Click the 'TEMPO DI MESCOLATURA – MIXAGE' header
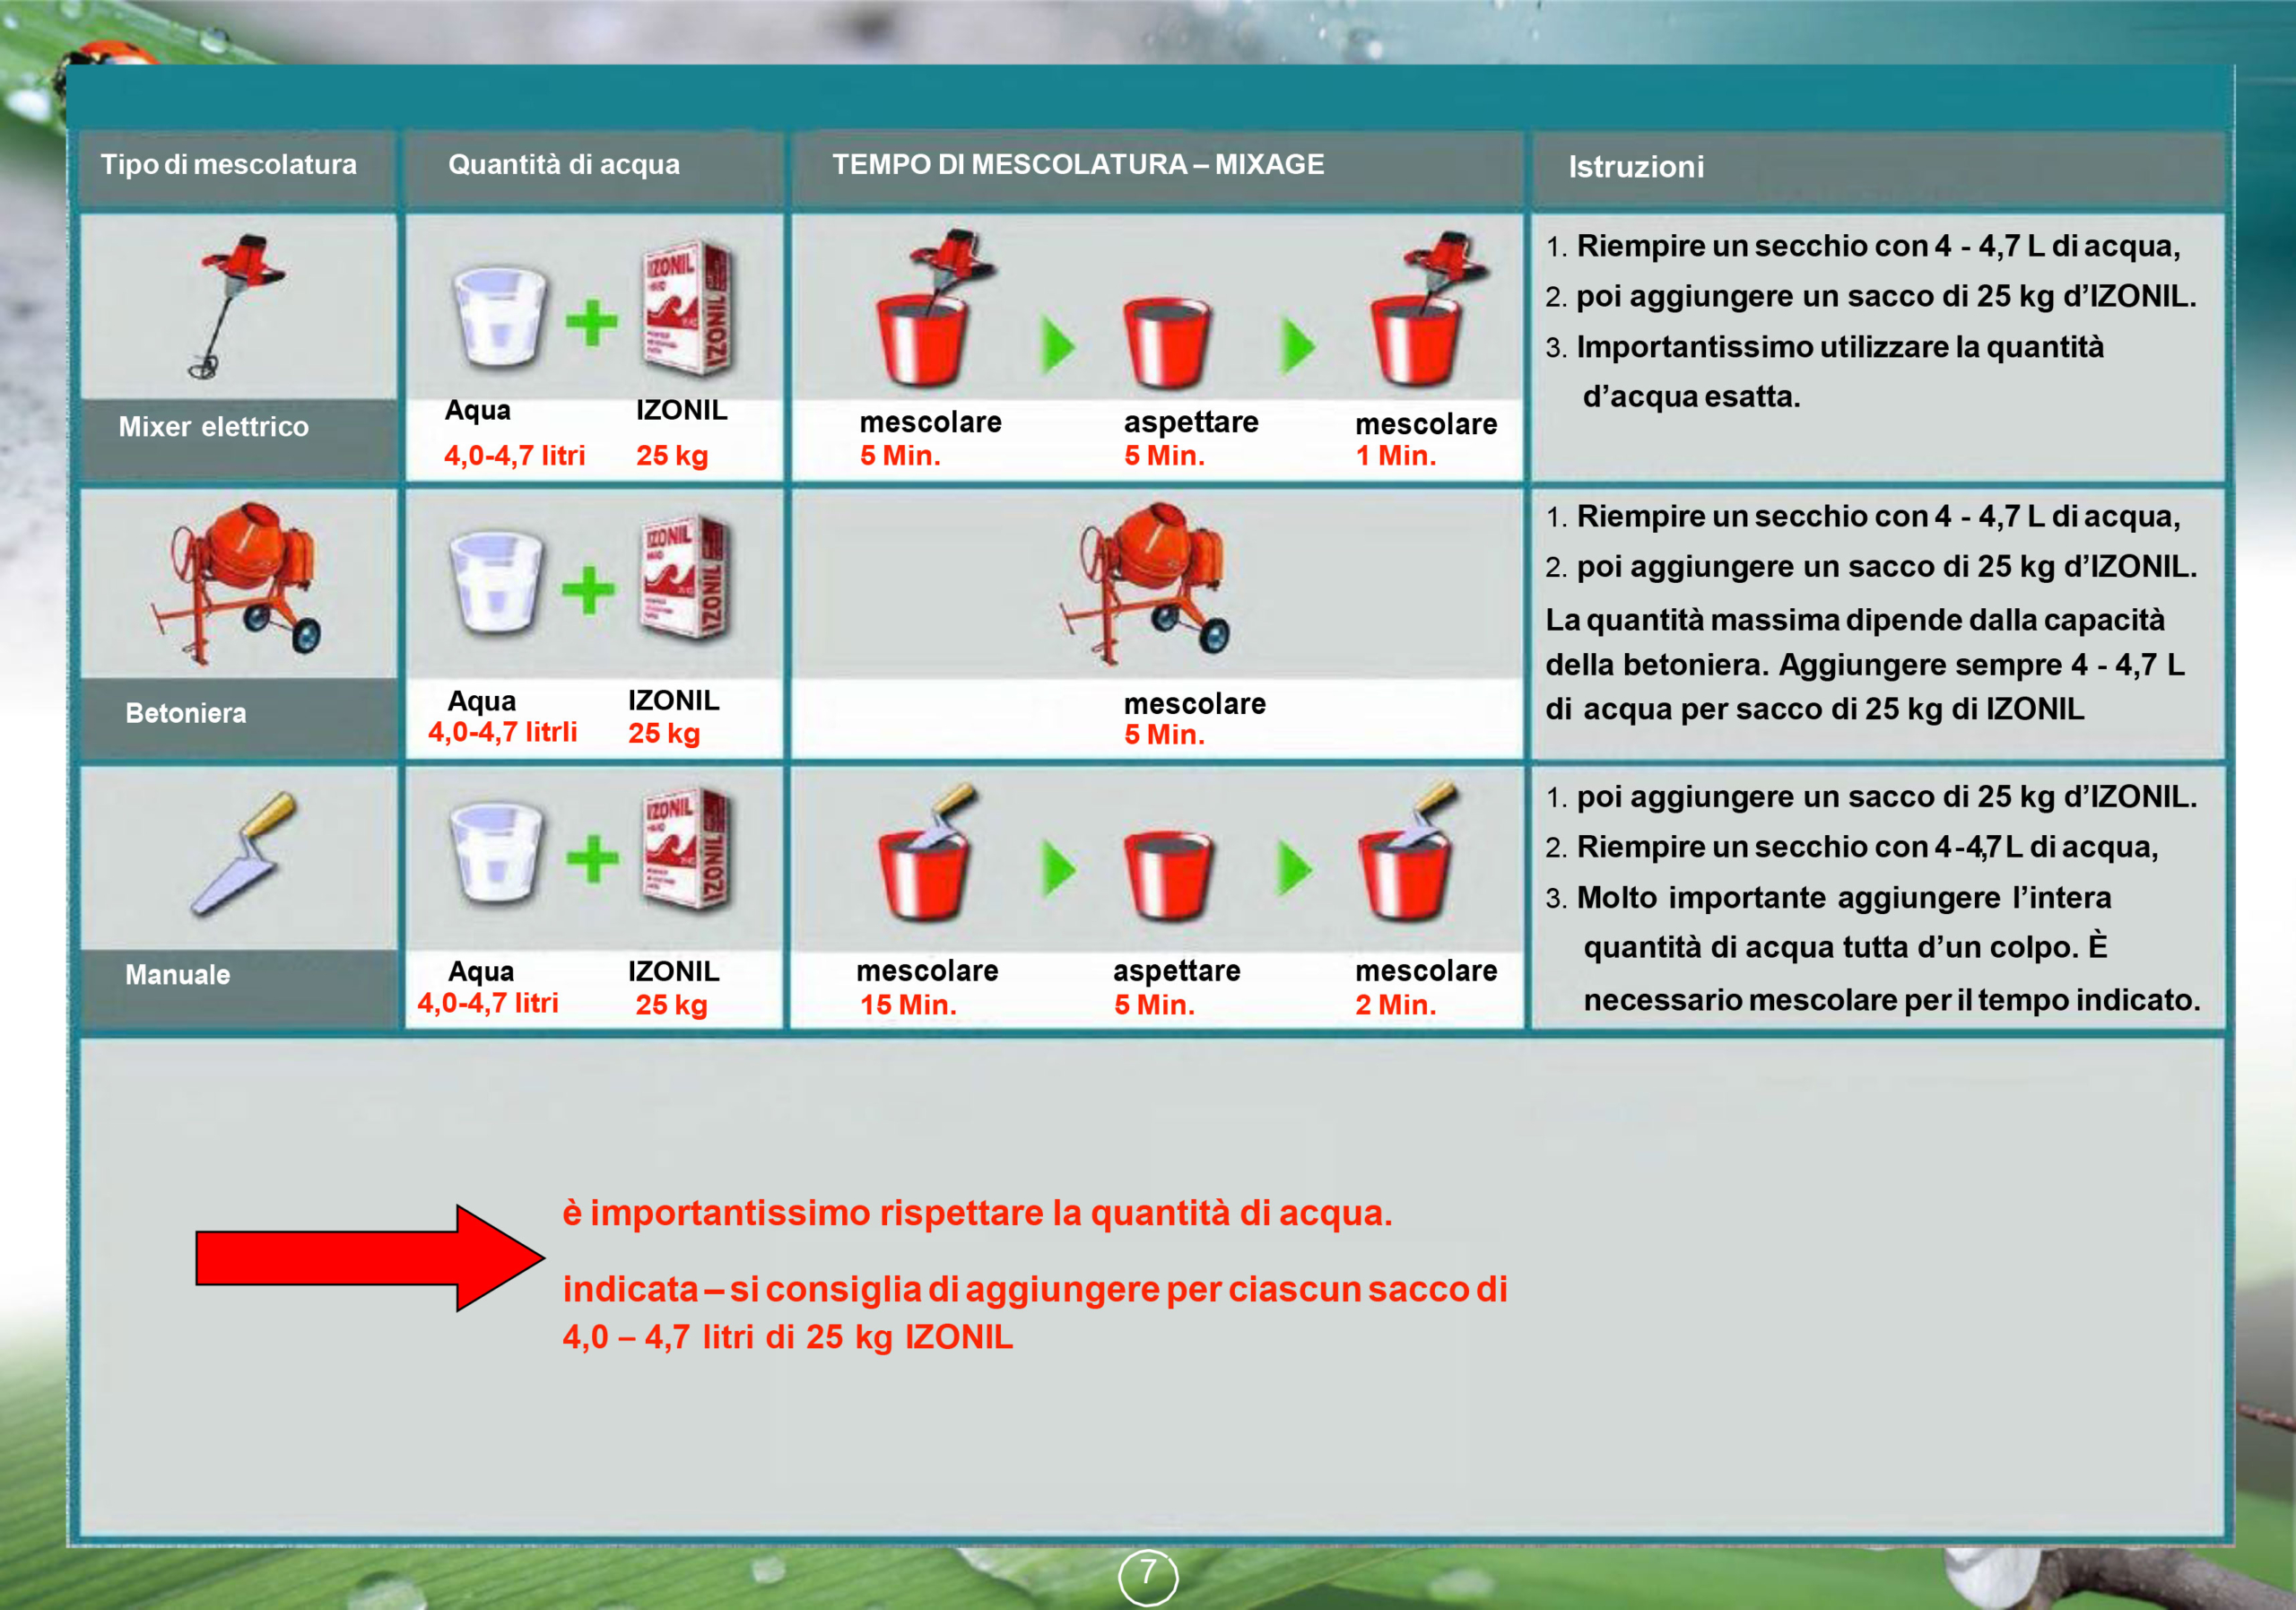The height and width of the screenshot is (1610, 2296). (x=1078, y=164)
